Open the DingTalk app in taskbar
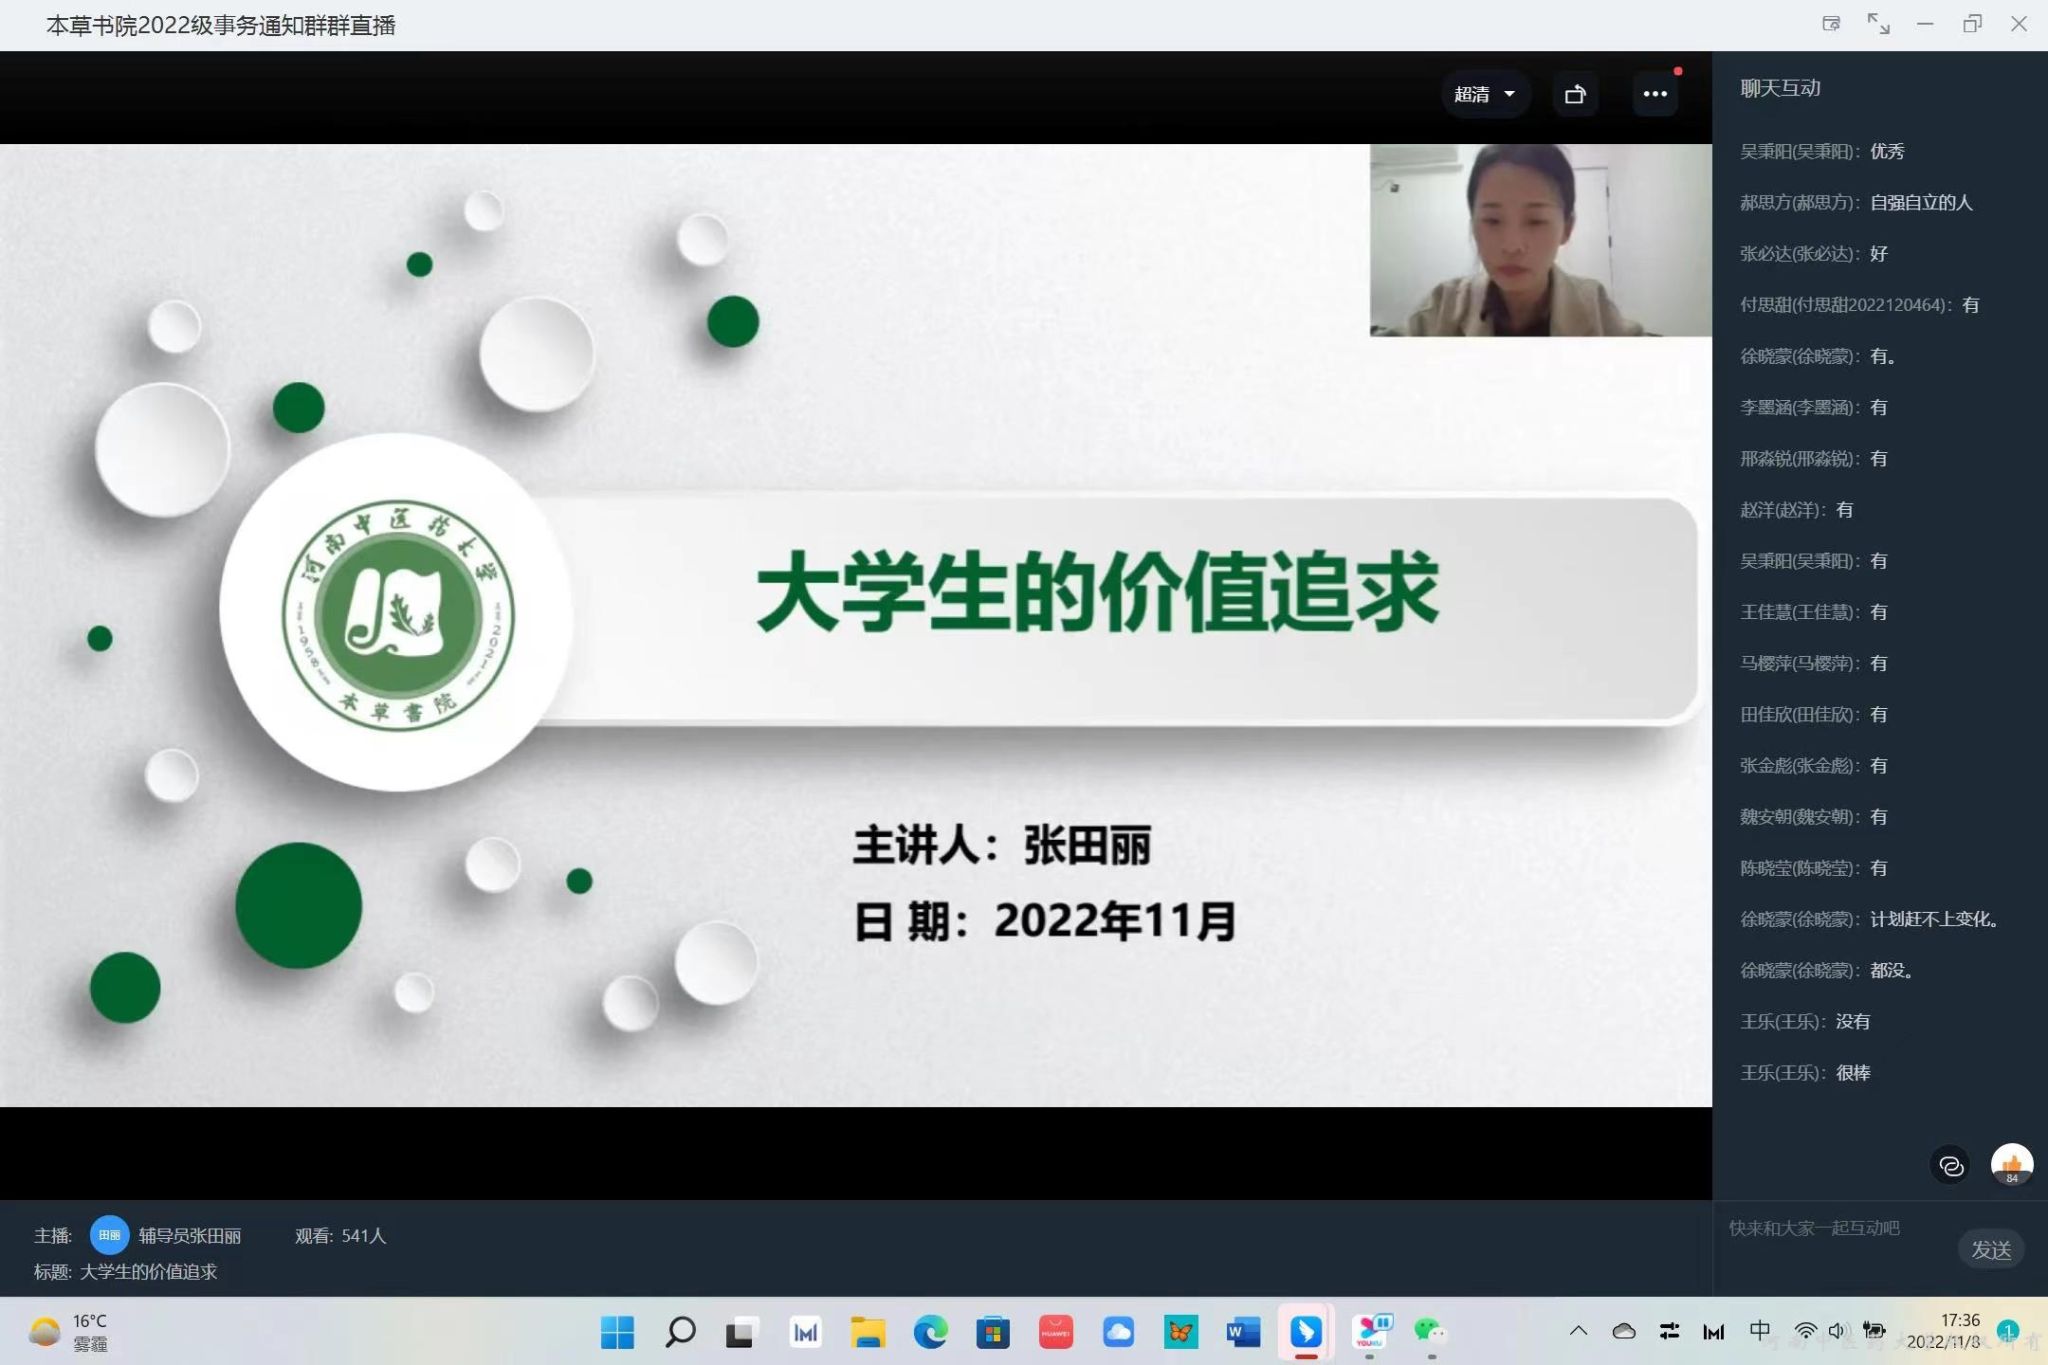The height and width of the screenshot is (1365, 2048). 1306,1332
